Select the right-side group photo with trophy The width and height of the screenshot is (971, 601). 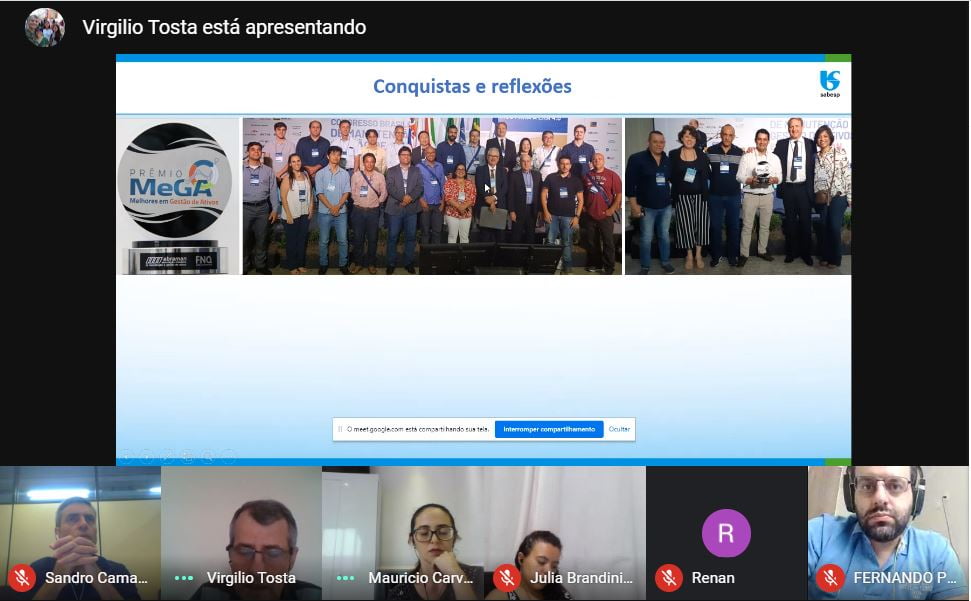[x=738, y=196]
